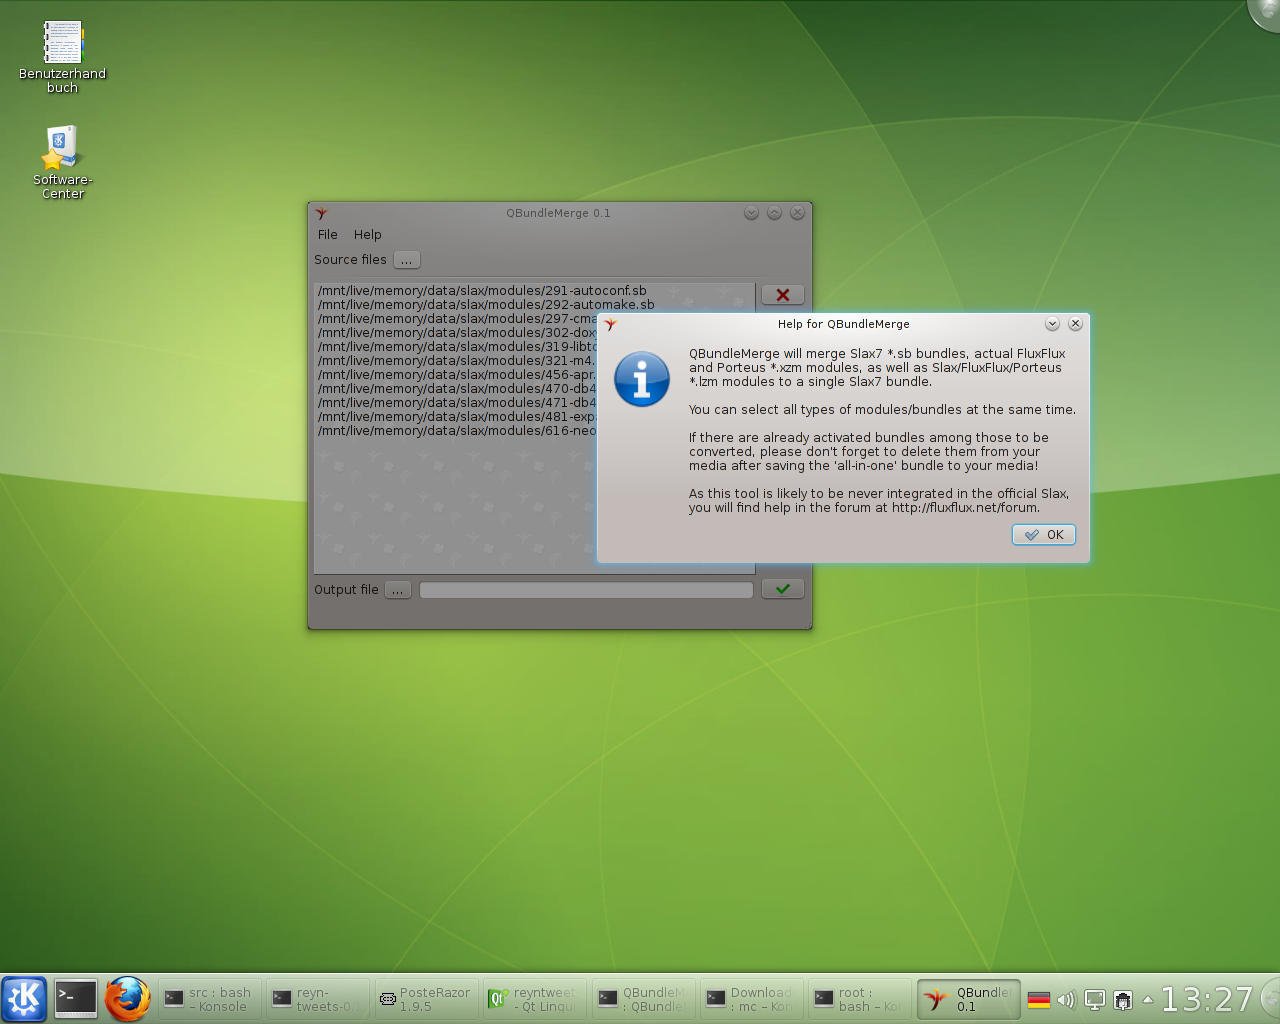Open Konsole from the taskbar shortcut
Image resolution: width=1280 pixels, height=1024 pixels.
75,998
